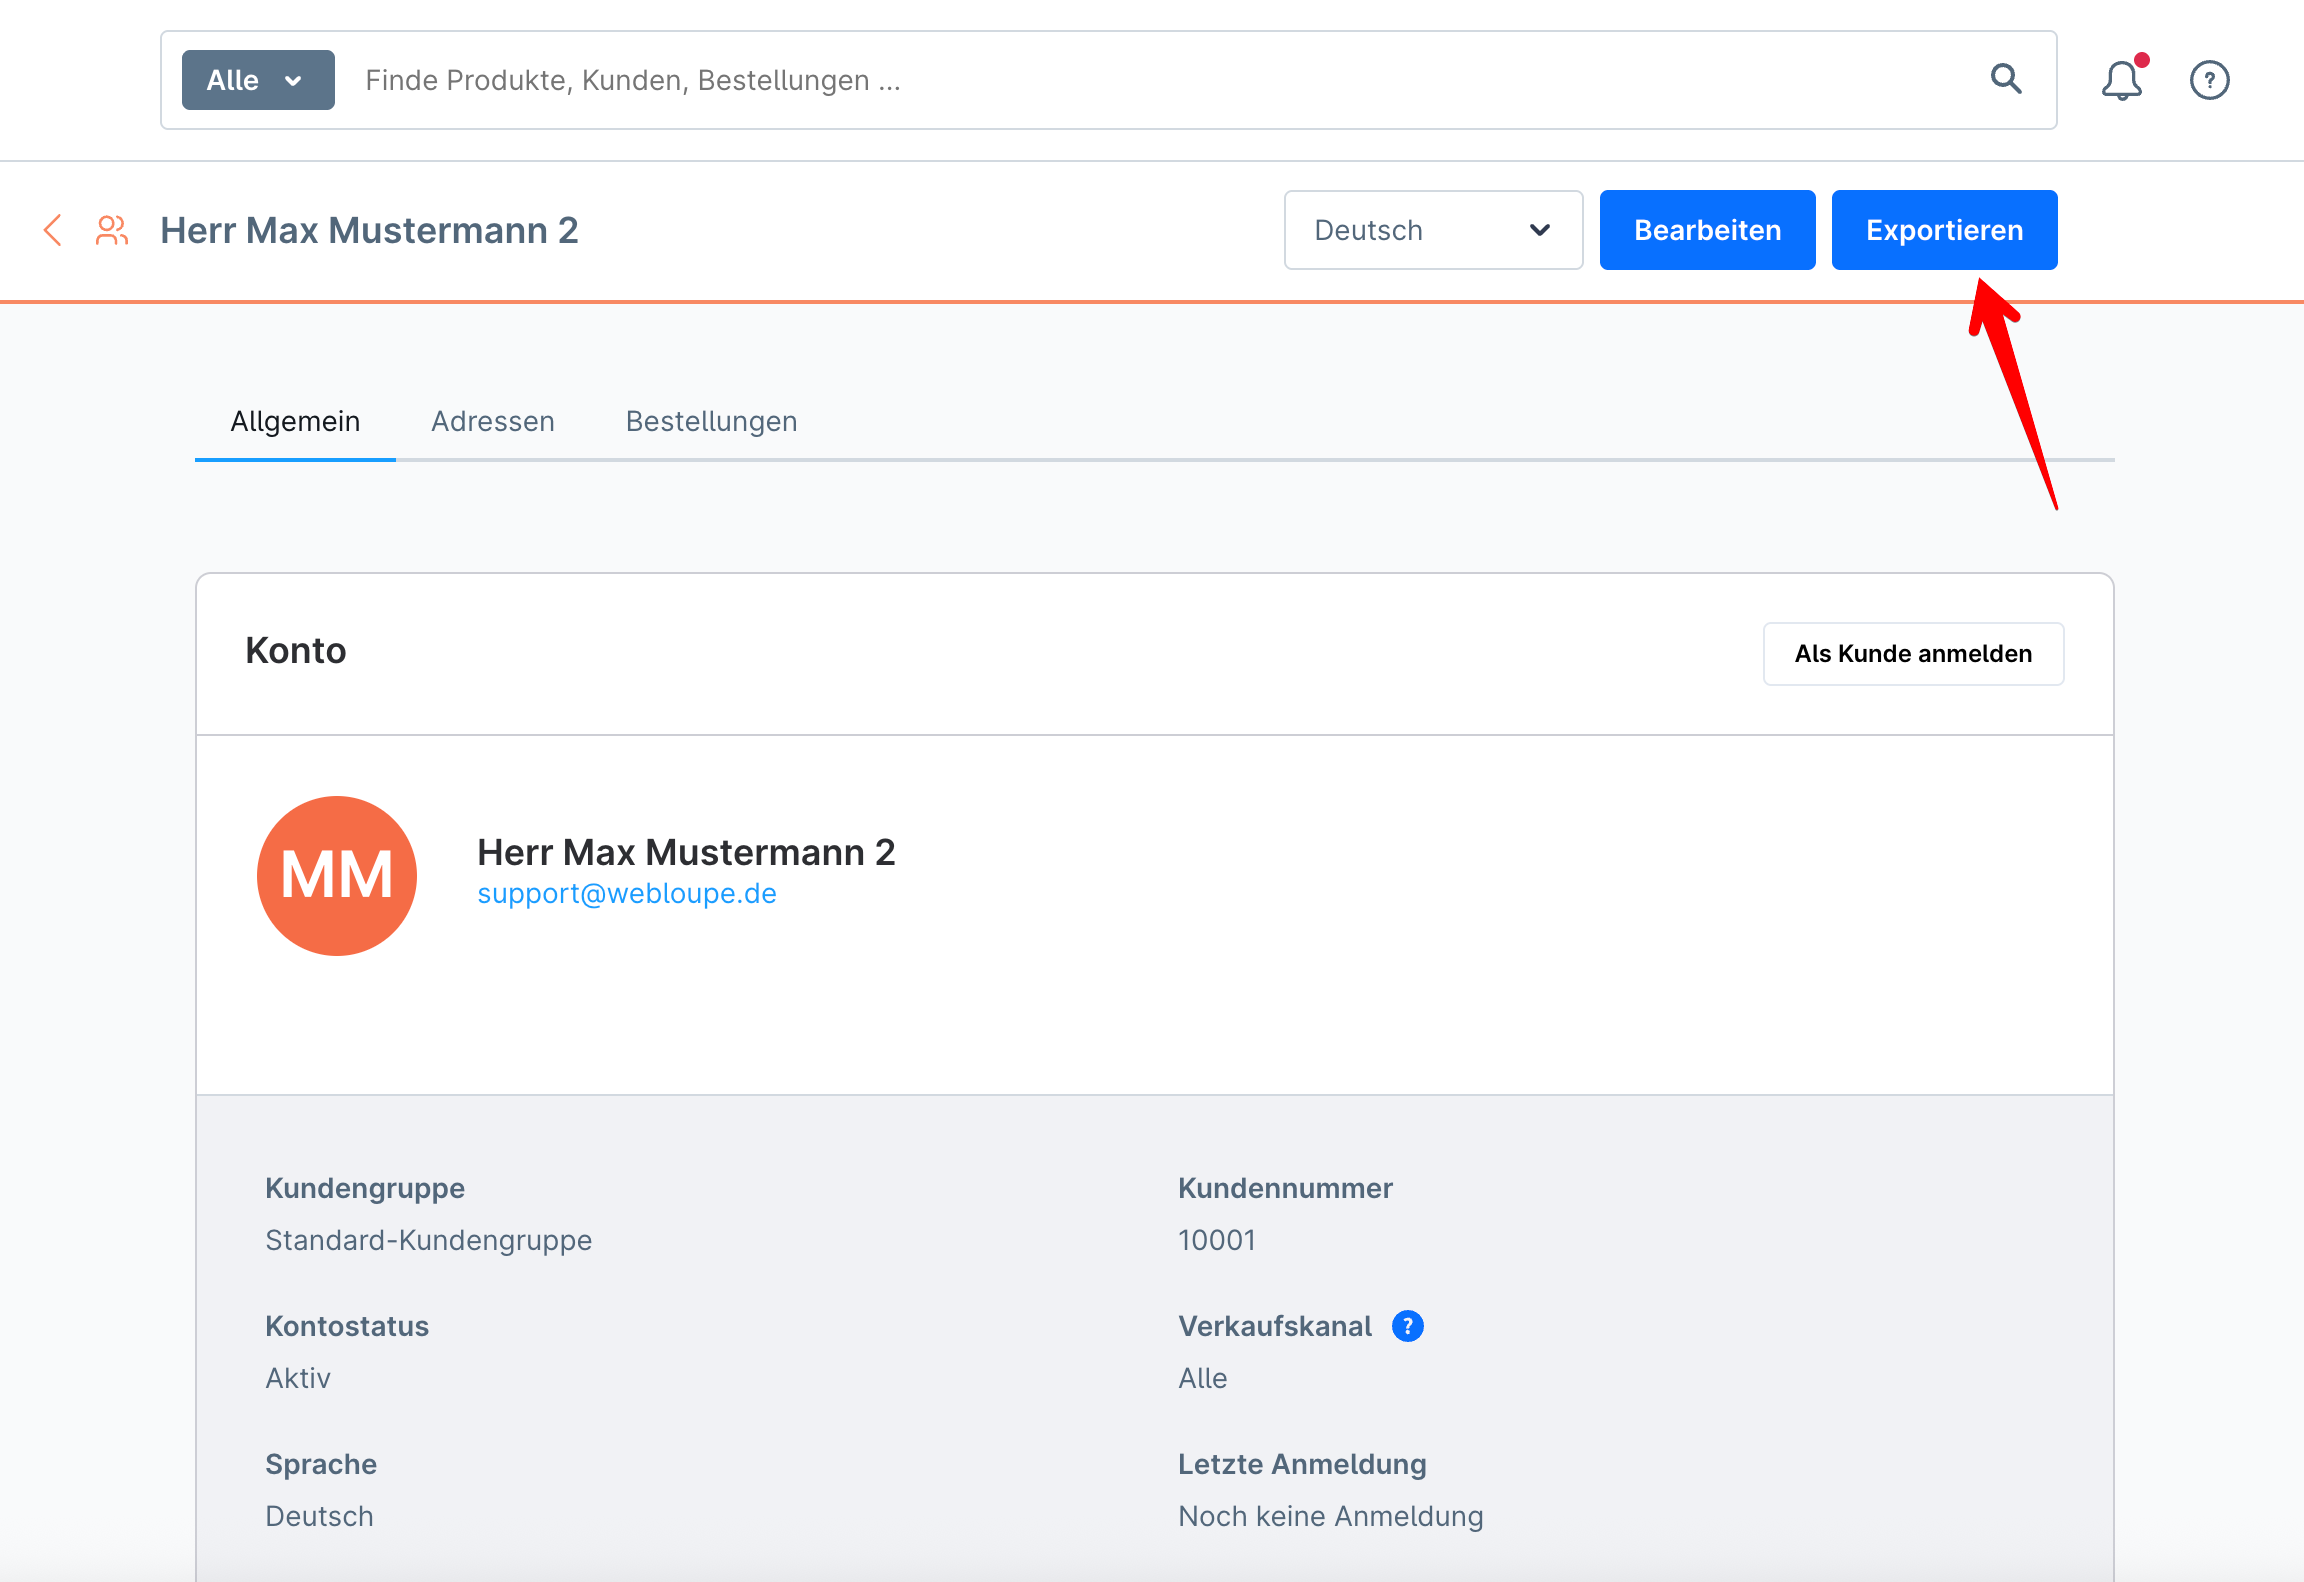The width and height of the screenshot is (2304, 1582).
Task: Click Als Kunde anmelden
Action: pos(1913,653)
